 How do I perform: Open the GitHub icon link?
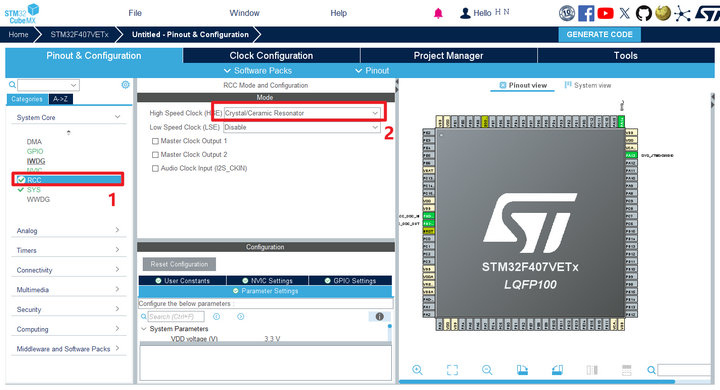(643, 13)
